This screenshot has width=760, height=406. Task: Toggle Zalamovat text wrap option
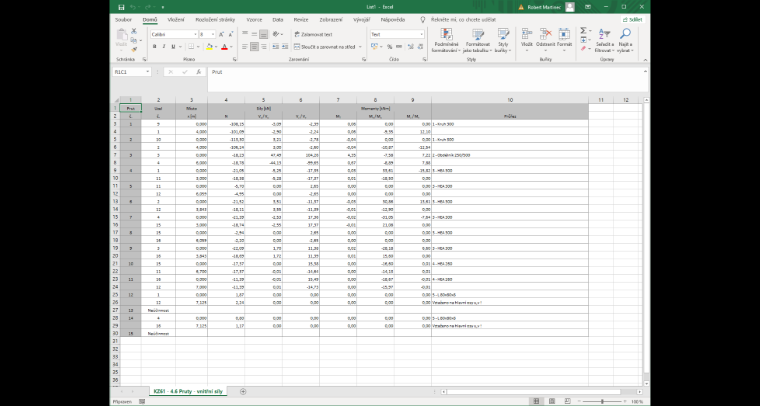pos(314,34)
